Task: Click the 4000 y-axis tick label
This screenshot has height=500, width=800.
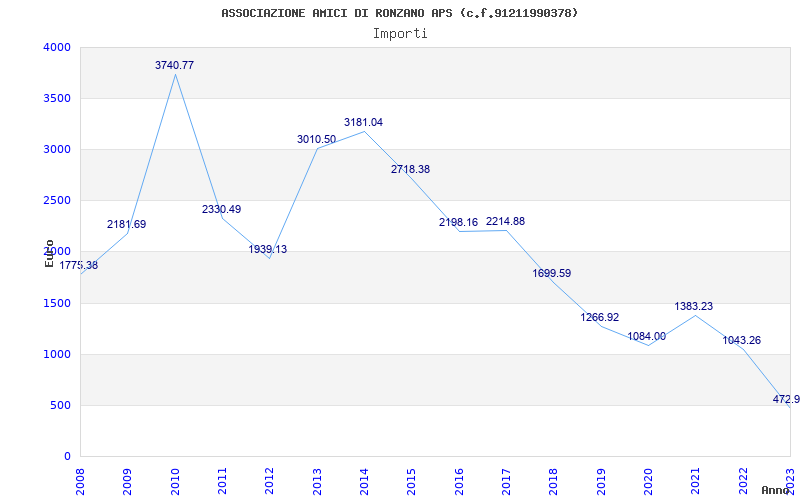Action: (x=55, y=47)
